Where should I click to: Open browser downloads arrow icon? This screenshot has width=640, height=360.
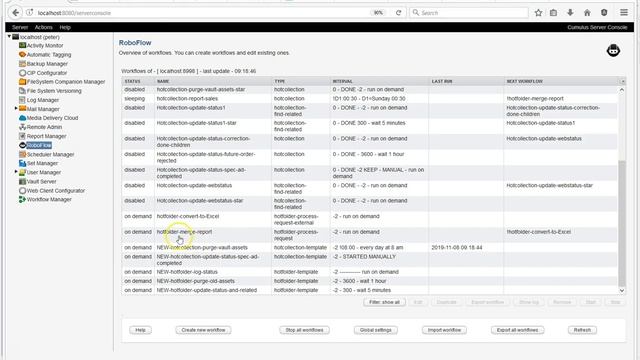(x=570, y=13)
